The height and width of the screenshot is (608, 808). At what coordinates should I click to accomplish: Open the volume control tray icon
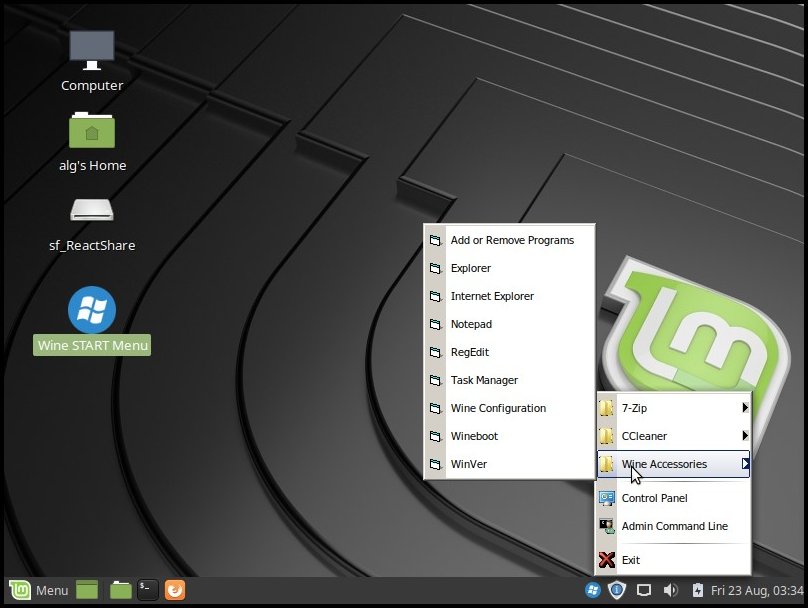(x=670, y=590)
